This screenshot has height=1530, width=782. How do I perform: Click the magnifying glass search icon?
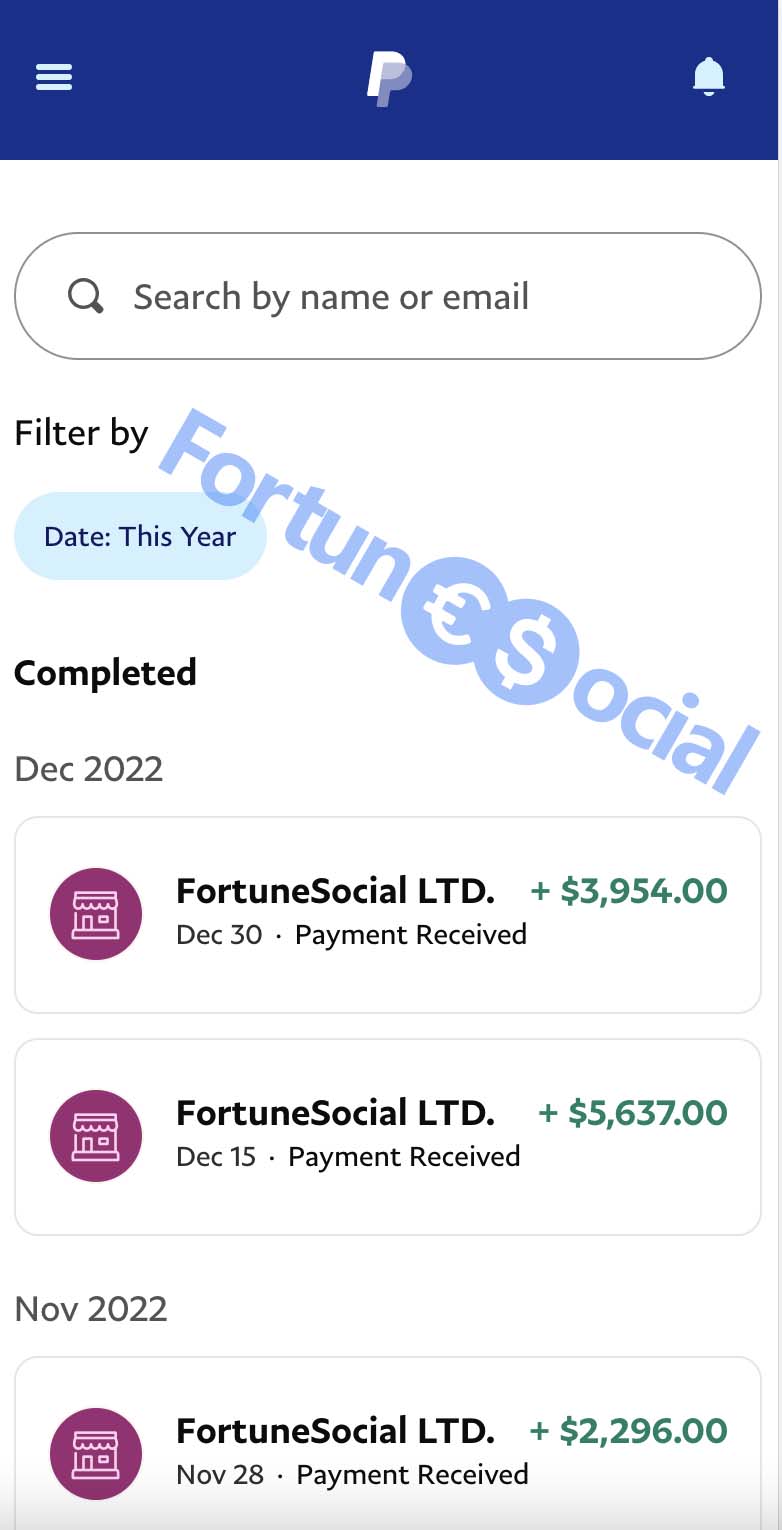(x=85, y=296)
